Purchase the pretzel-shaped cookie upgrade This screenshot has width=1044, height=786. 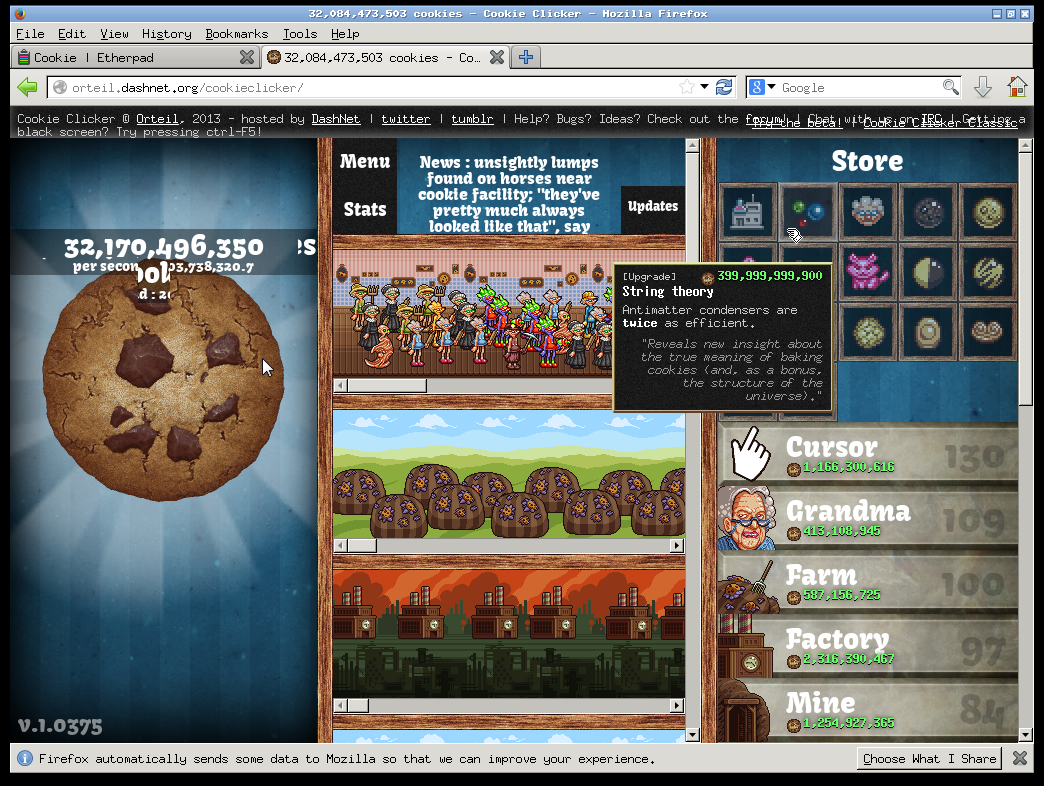987,332
